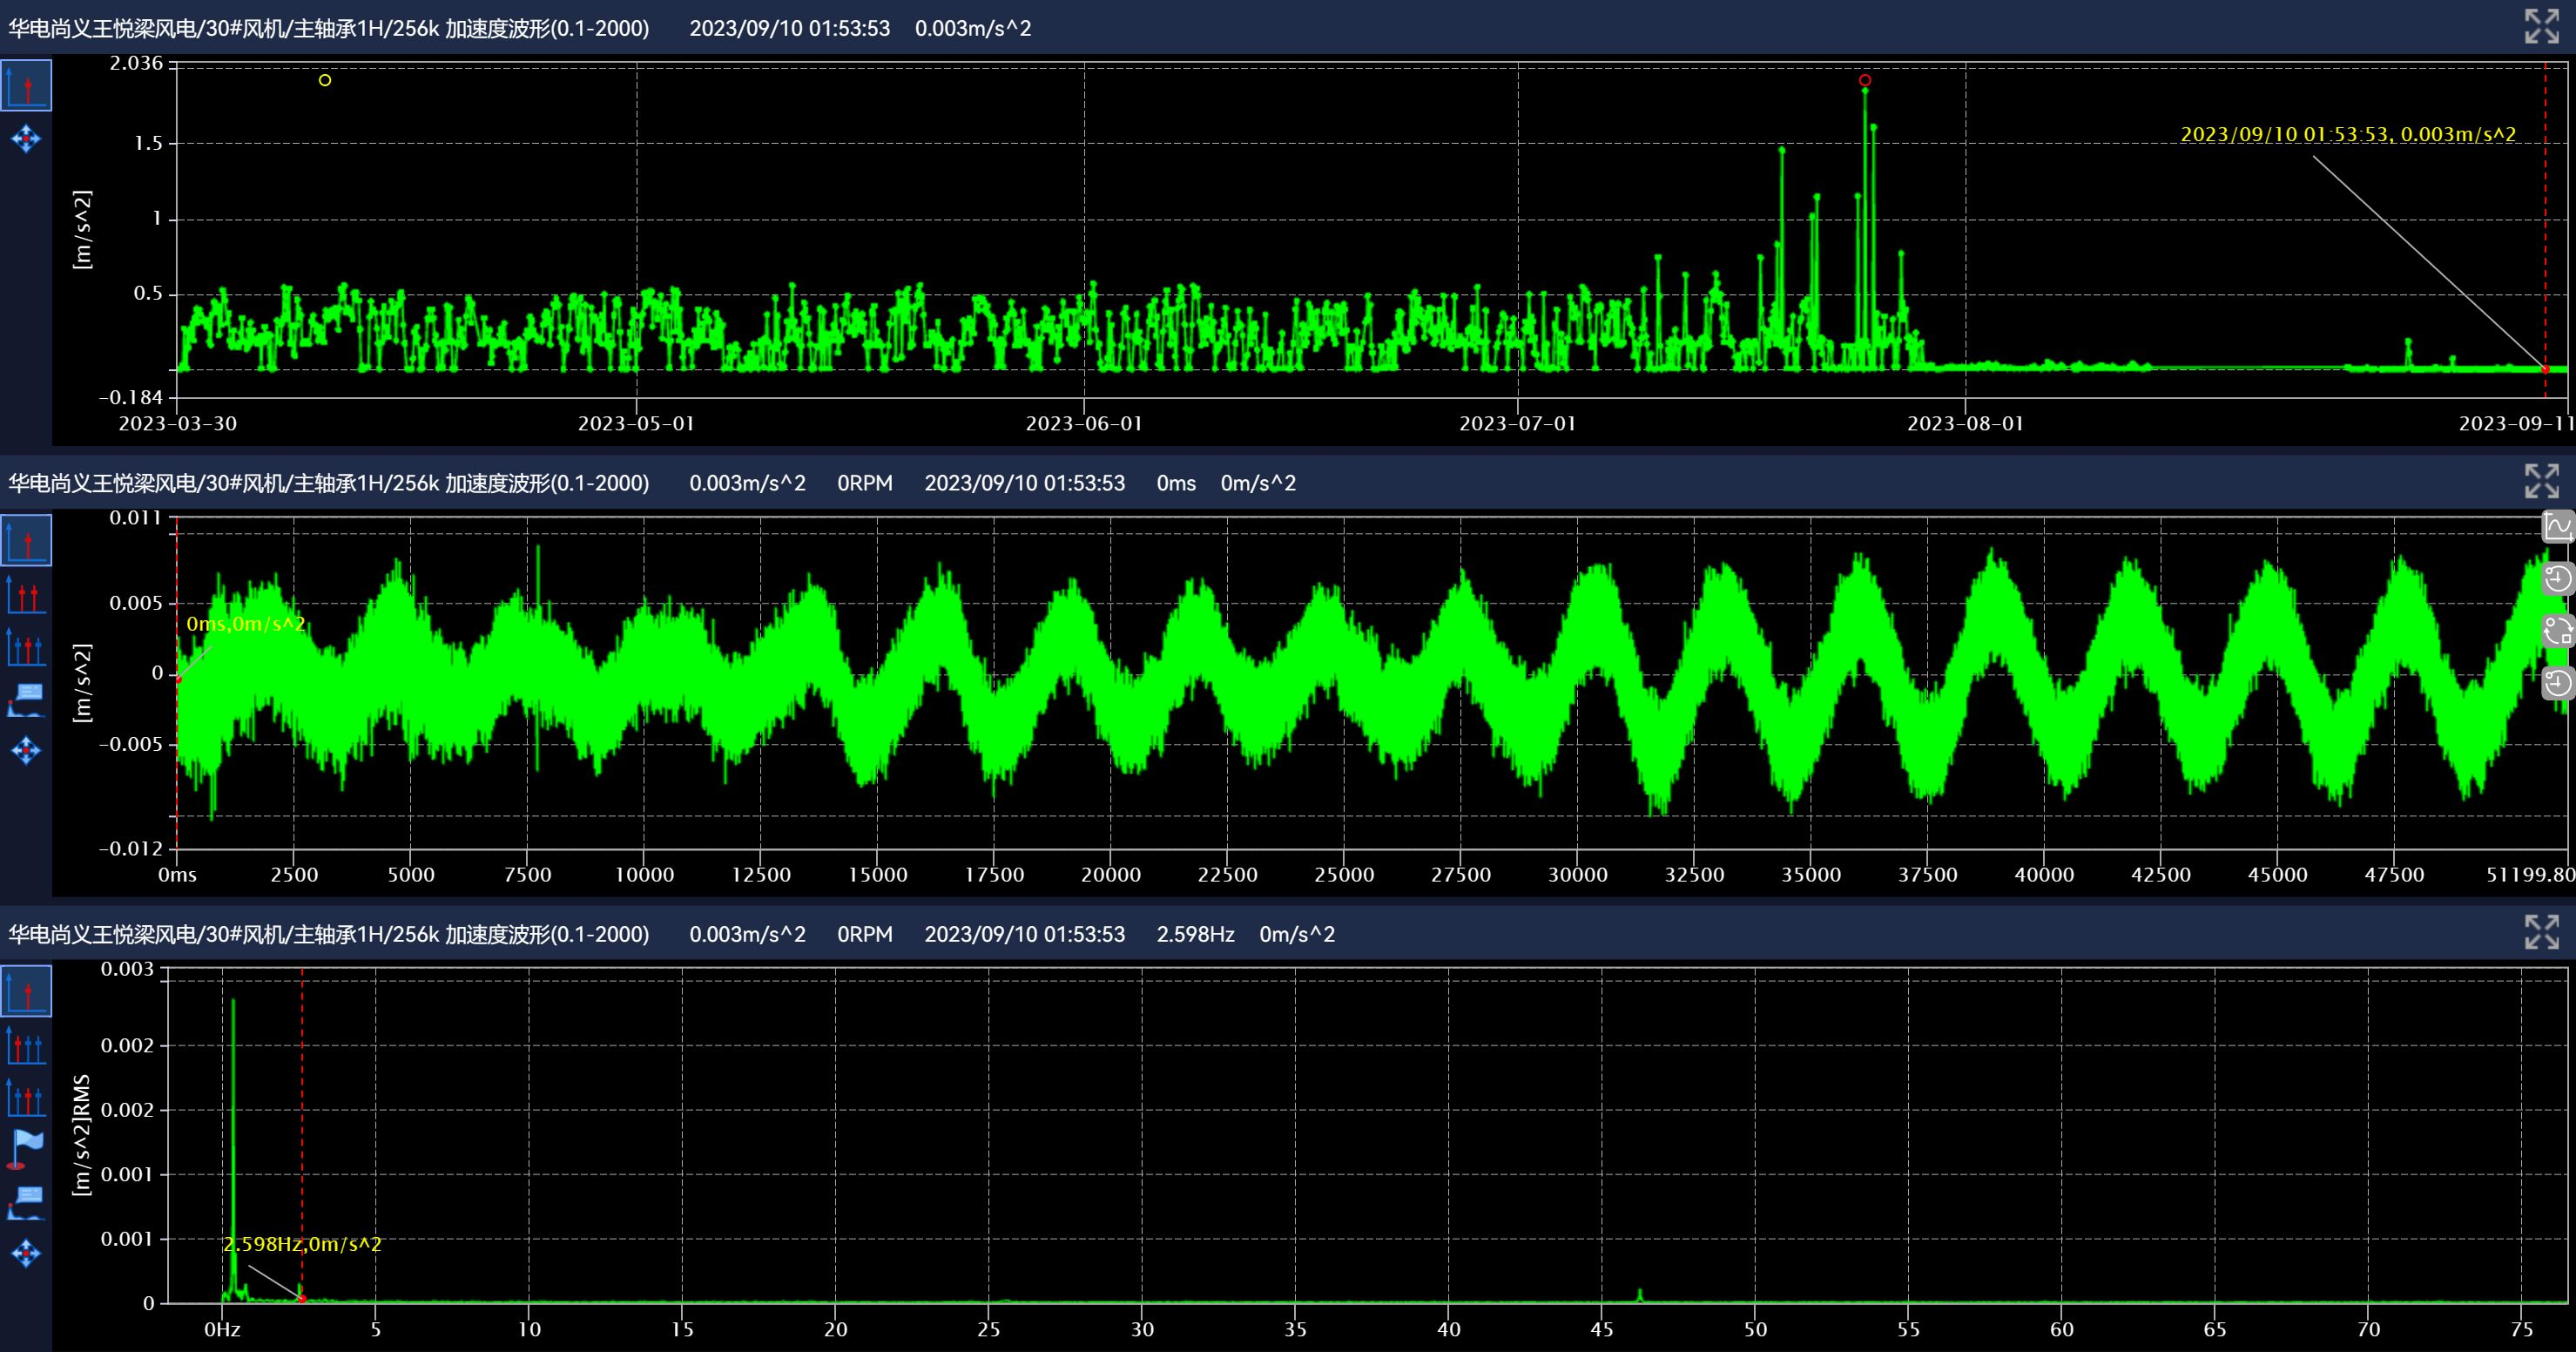
Task: Click the red peak marker on trend chart
Action: (1865, 80)
